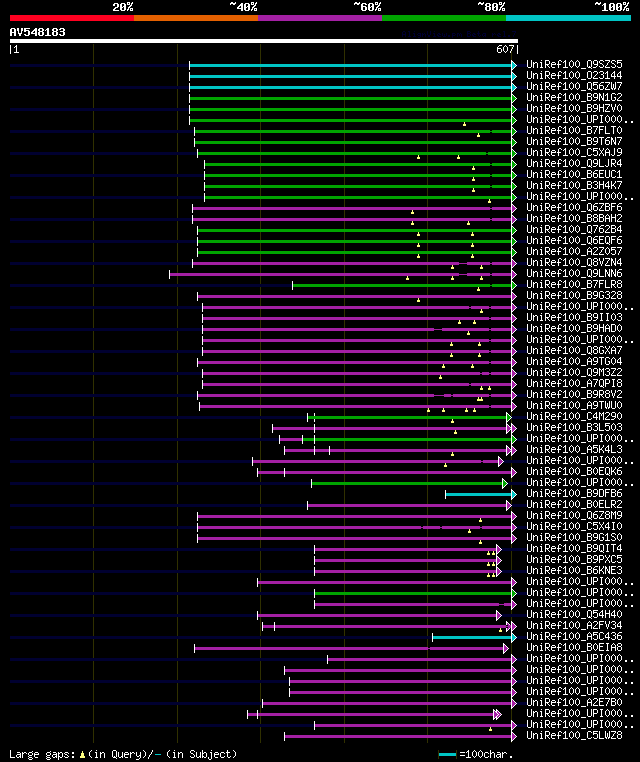Select the UniRef100_C4M290 label
This screenshot has width=640, height=762.
tap(574, 416)
